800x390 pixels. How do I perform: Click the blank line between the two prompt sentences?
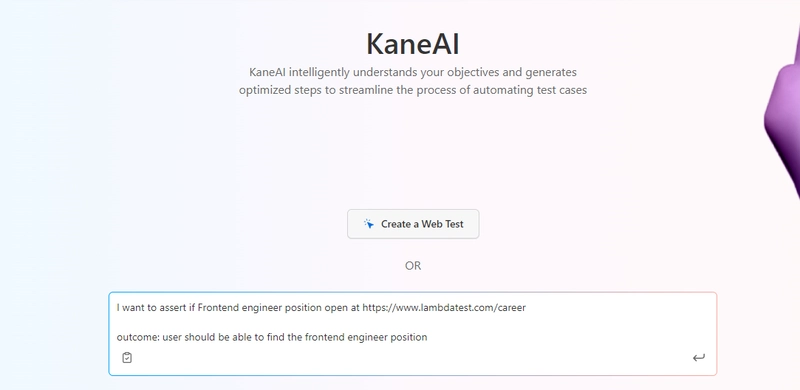pyautogui.click(x=413, y=322)
